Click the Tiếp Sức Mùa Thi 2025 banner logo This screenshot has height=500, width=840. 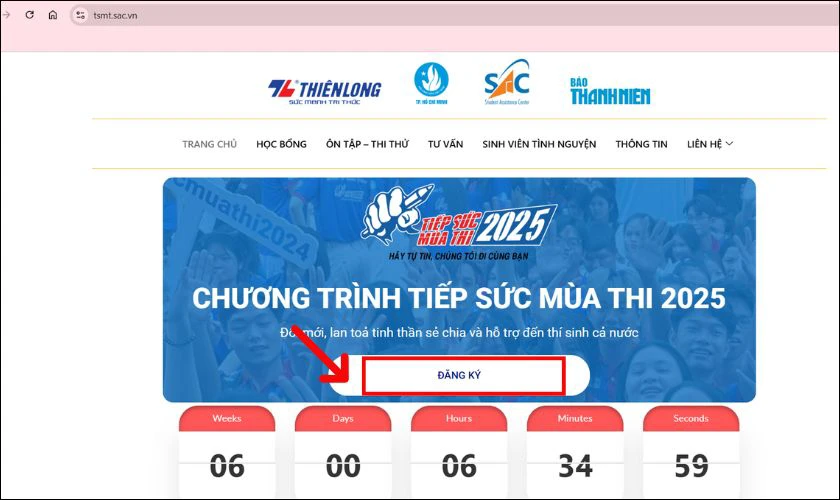pyautogui.click(x=460, y=222)
